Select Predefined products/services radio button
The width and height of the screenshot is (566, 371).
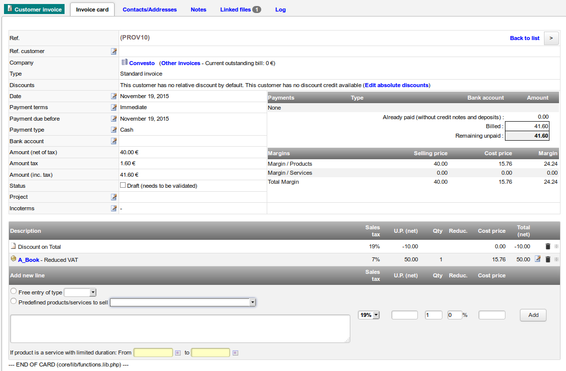[x=13, y=301]
